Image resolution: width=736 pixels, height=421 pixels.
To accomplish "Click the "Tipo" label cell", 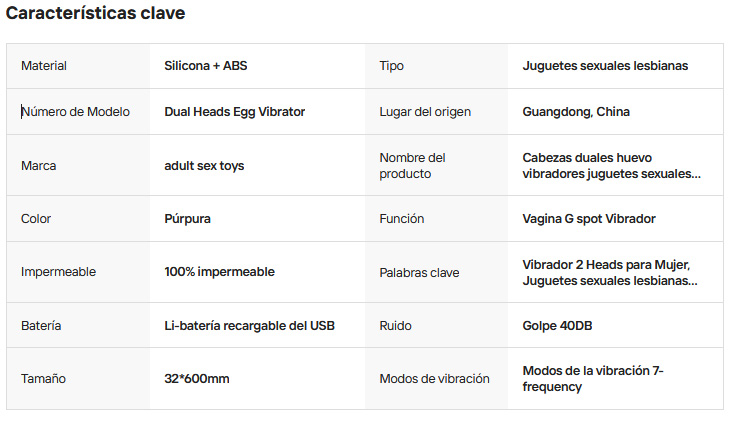I will [392, 66].
